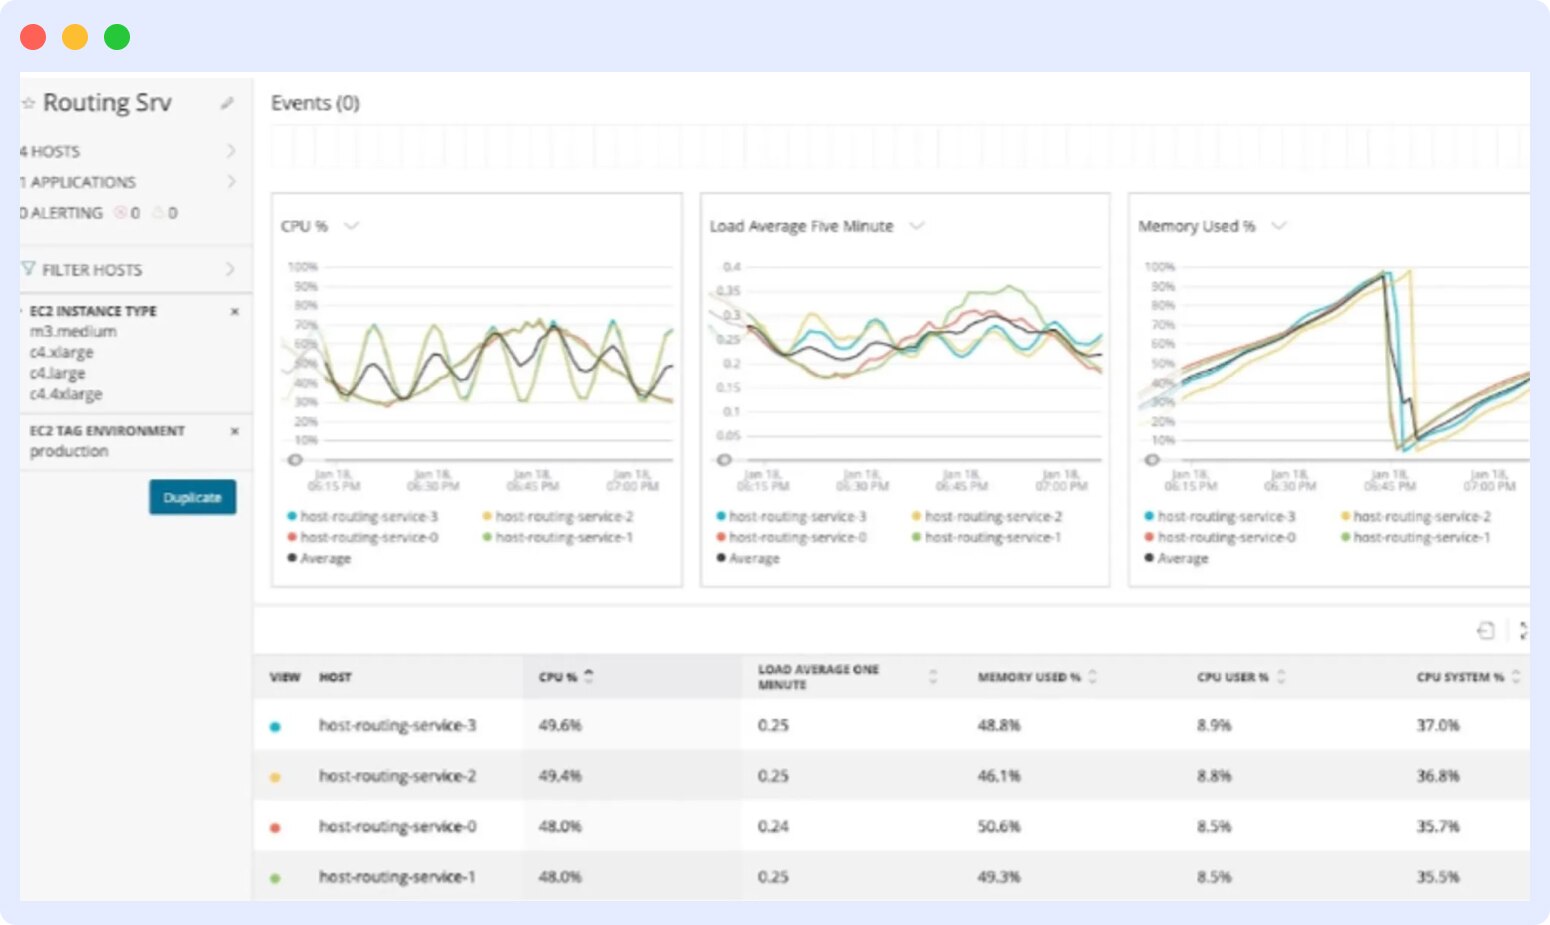Star the Routing Srv dashboard as favorite
This screenshot has height=925, width=1550.
28,102
